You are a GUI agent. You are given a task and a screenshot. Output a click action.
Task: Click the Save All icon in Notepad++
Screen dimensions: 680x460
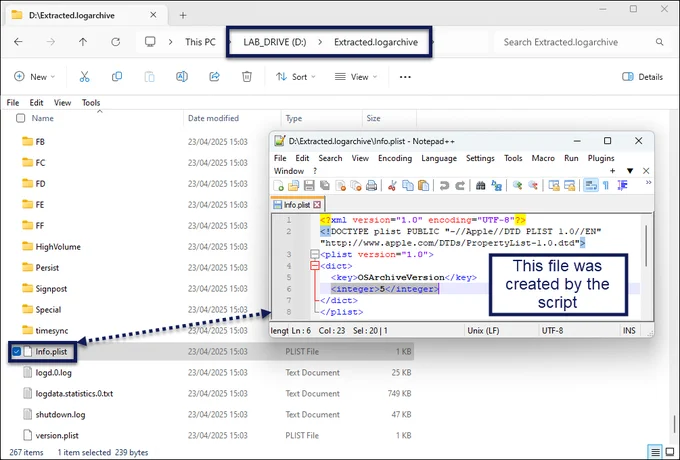tap(324, 186)
